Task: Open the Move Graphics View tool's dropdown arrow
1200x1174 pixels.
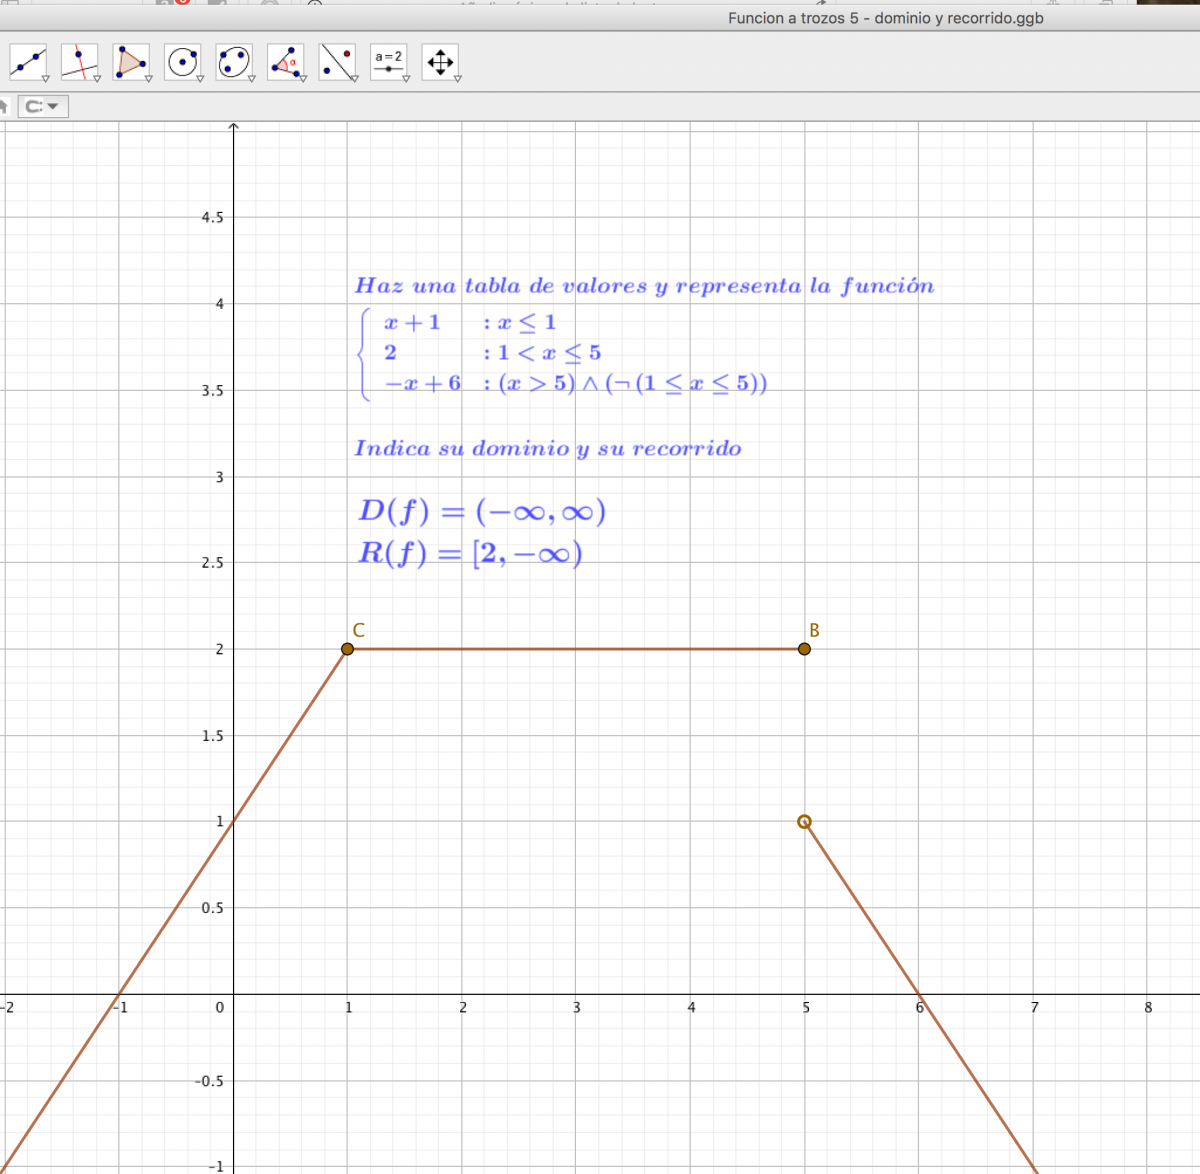Action: tap(458, 78)
